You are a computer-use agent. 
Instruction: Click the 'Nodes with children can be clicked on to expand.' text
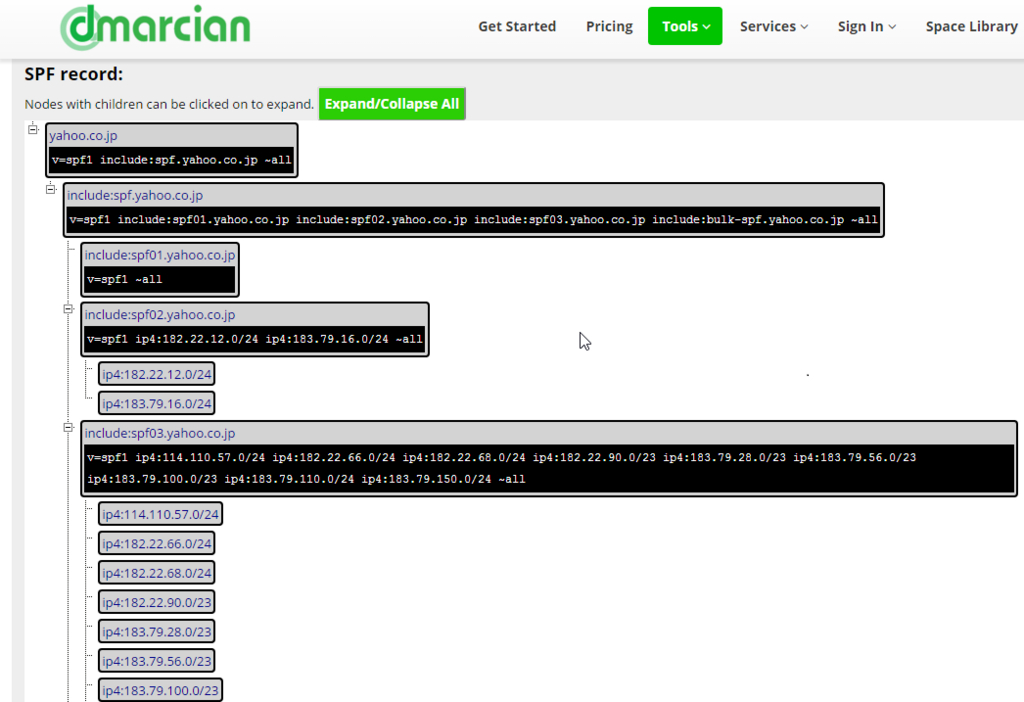click(169, 104)
